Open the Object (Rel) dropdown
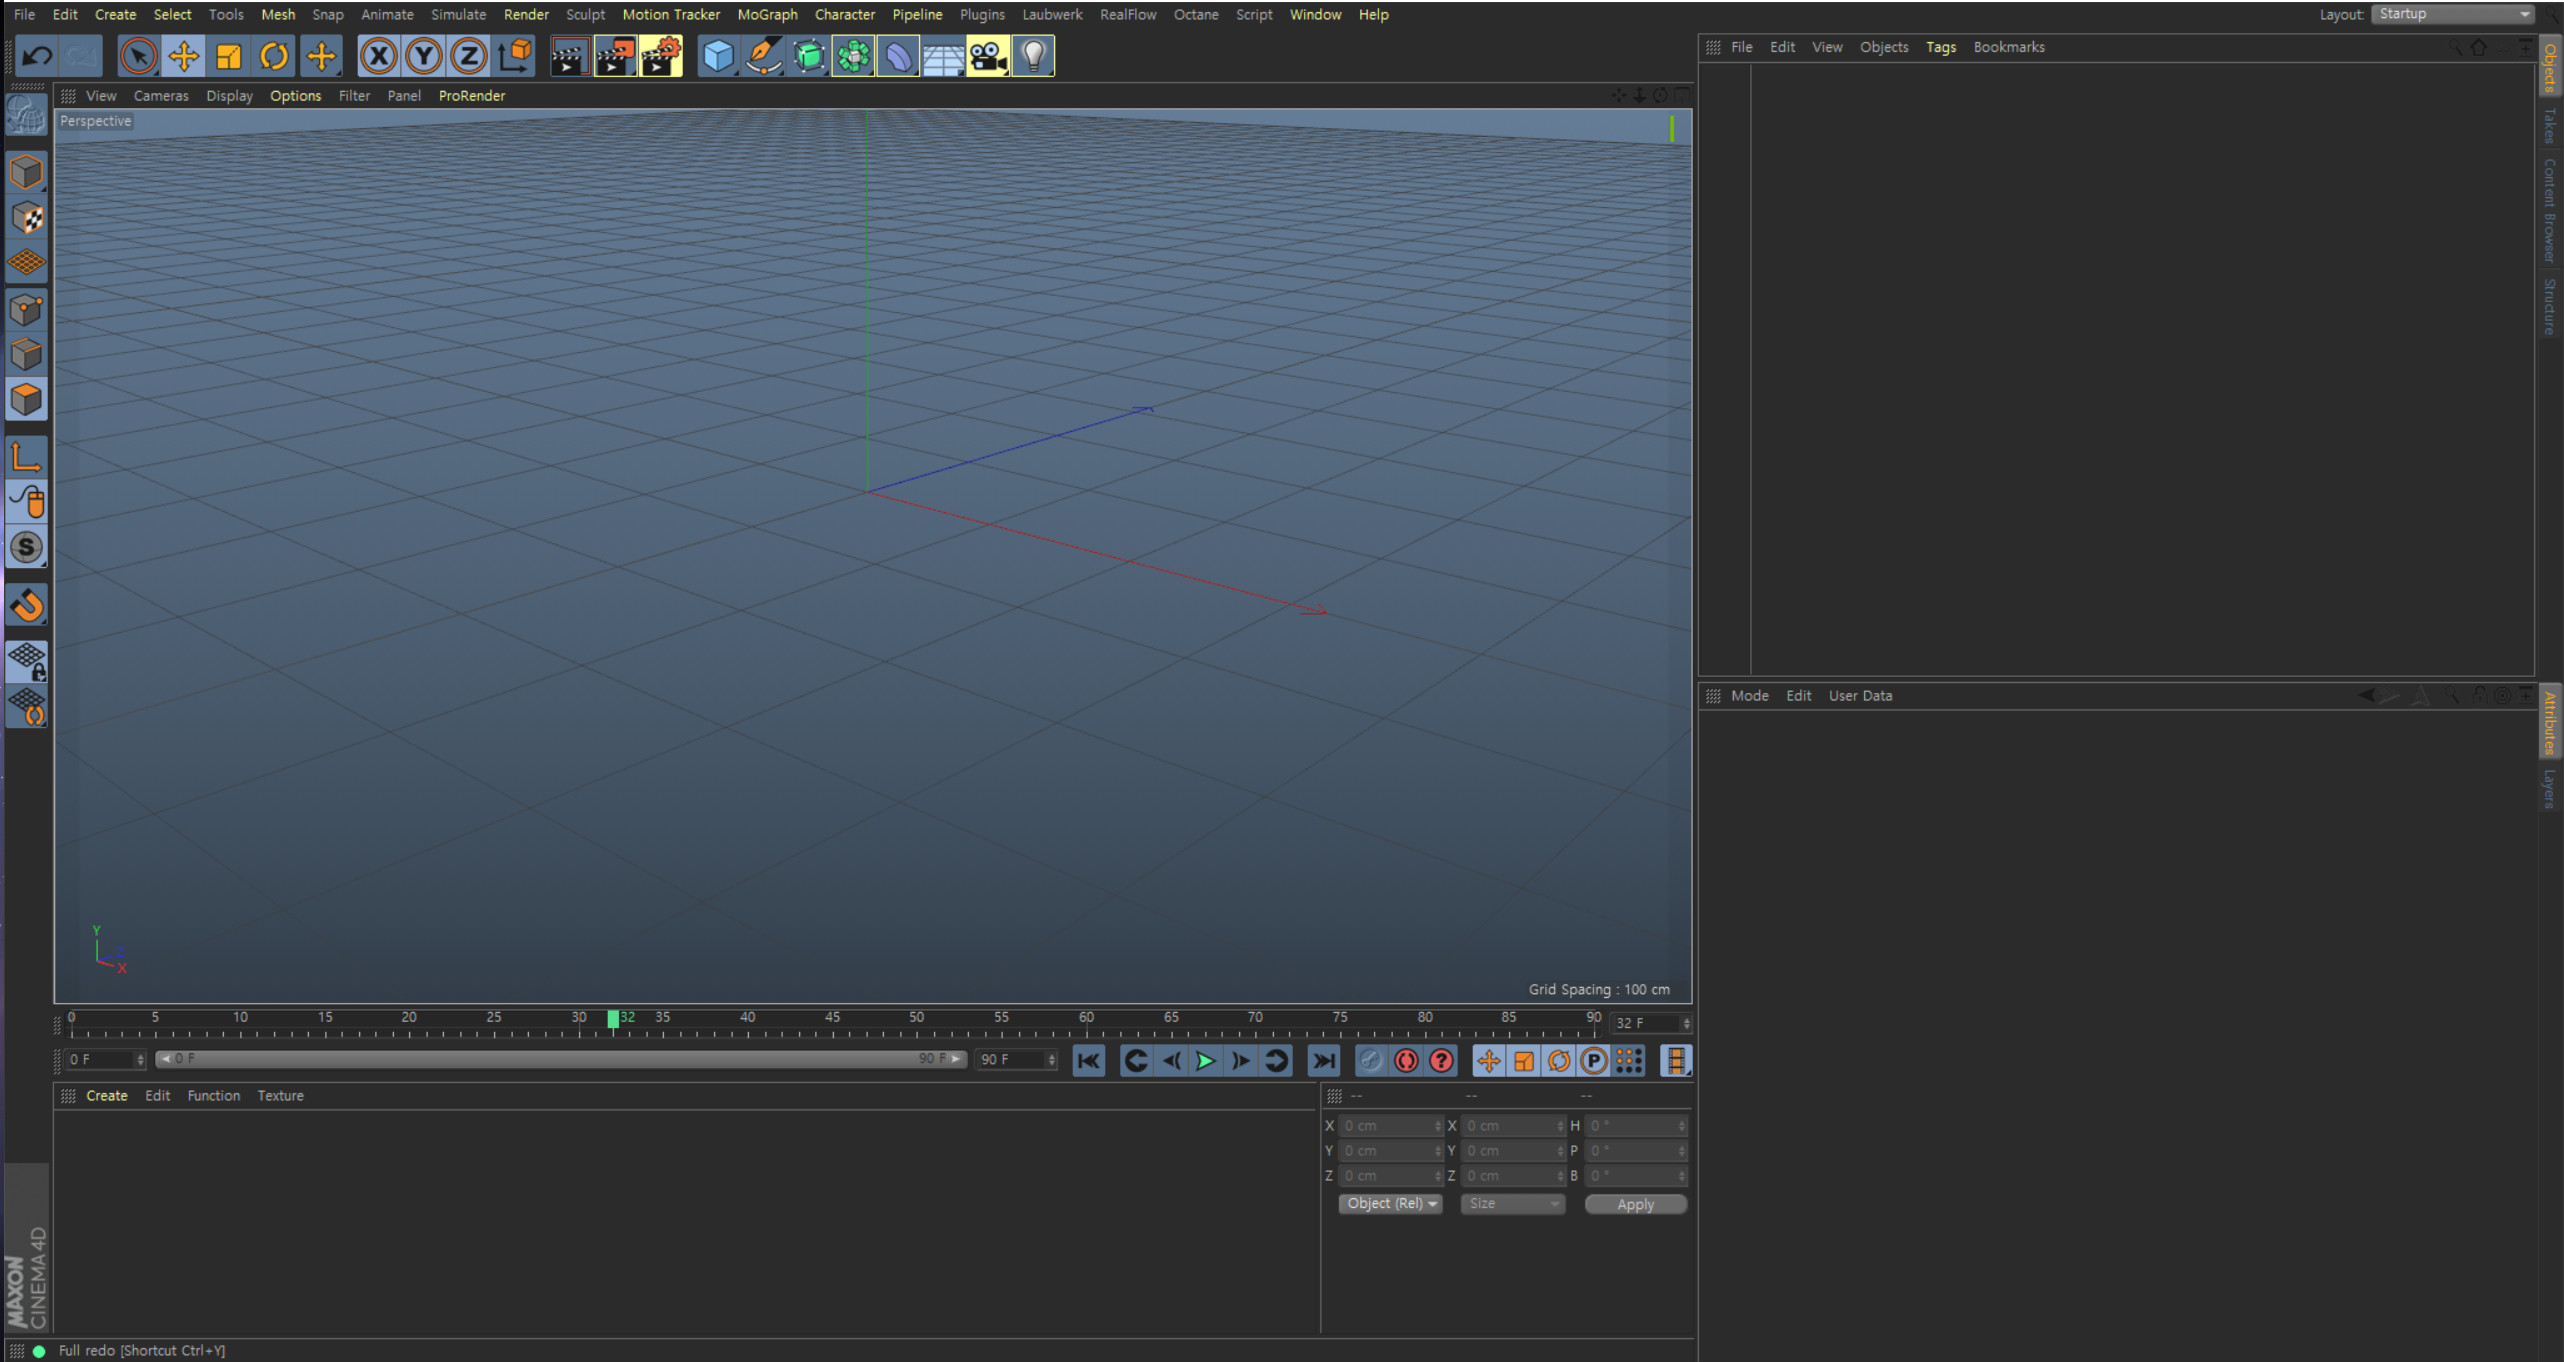 click(x=1390, y=1203)
